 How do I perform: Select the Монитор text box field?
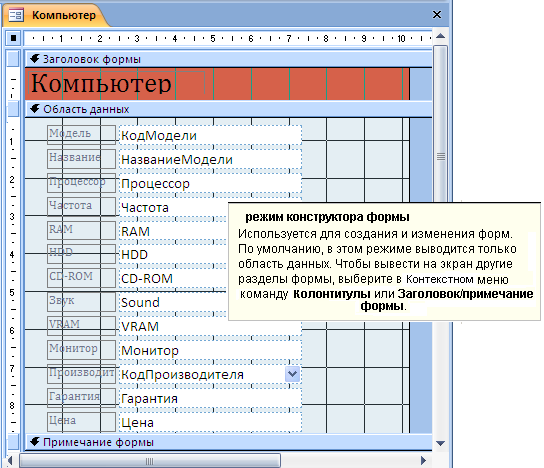coord(211,350)
